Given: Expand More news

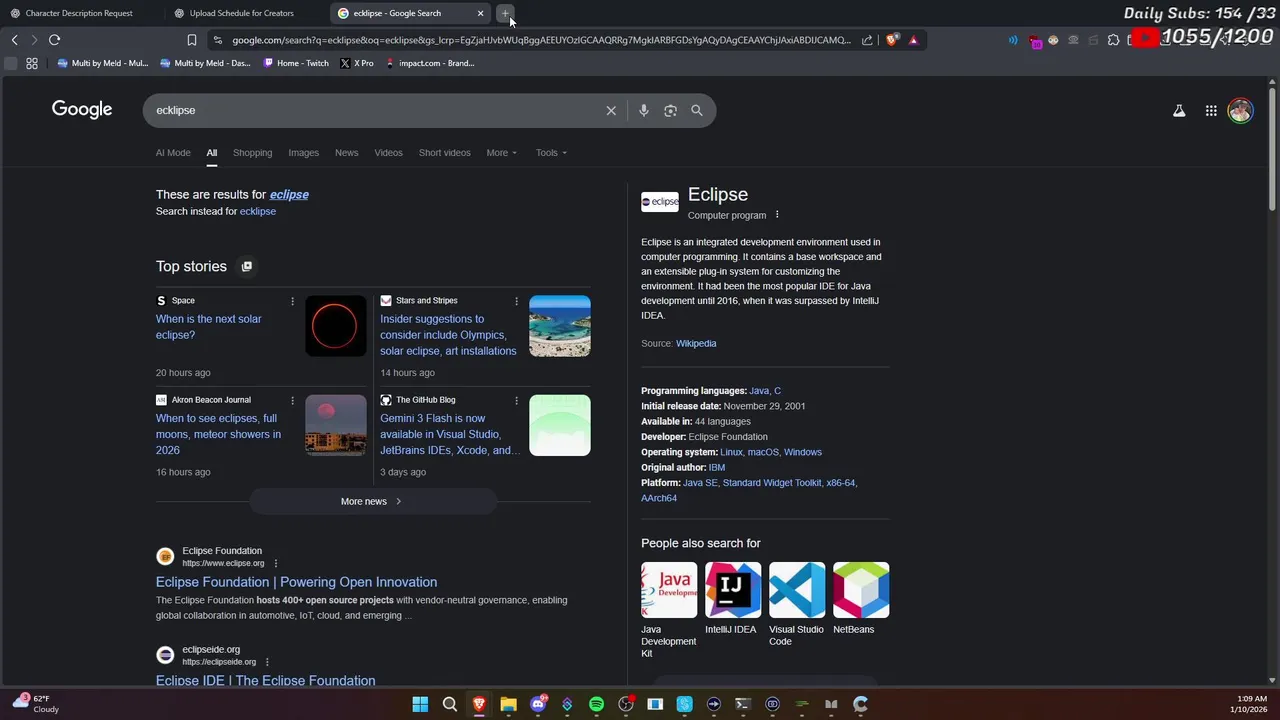Looking at the screenshot, I should pyautogui.click(x=372, y=501).
